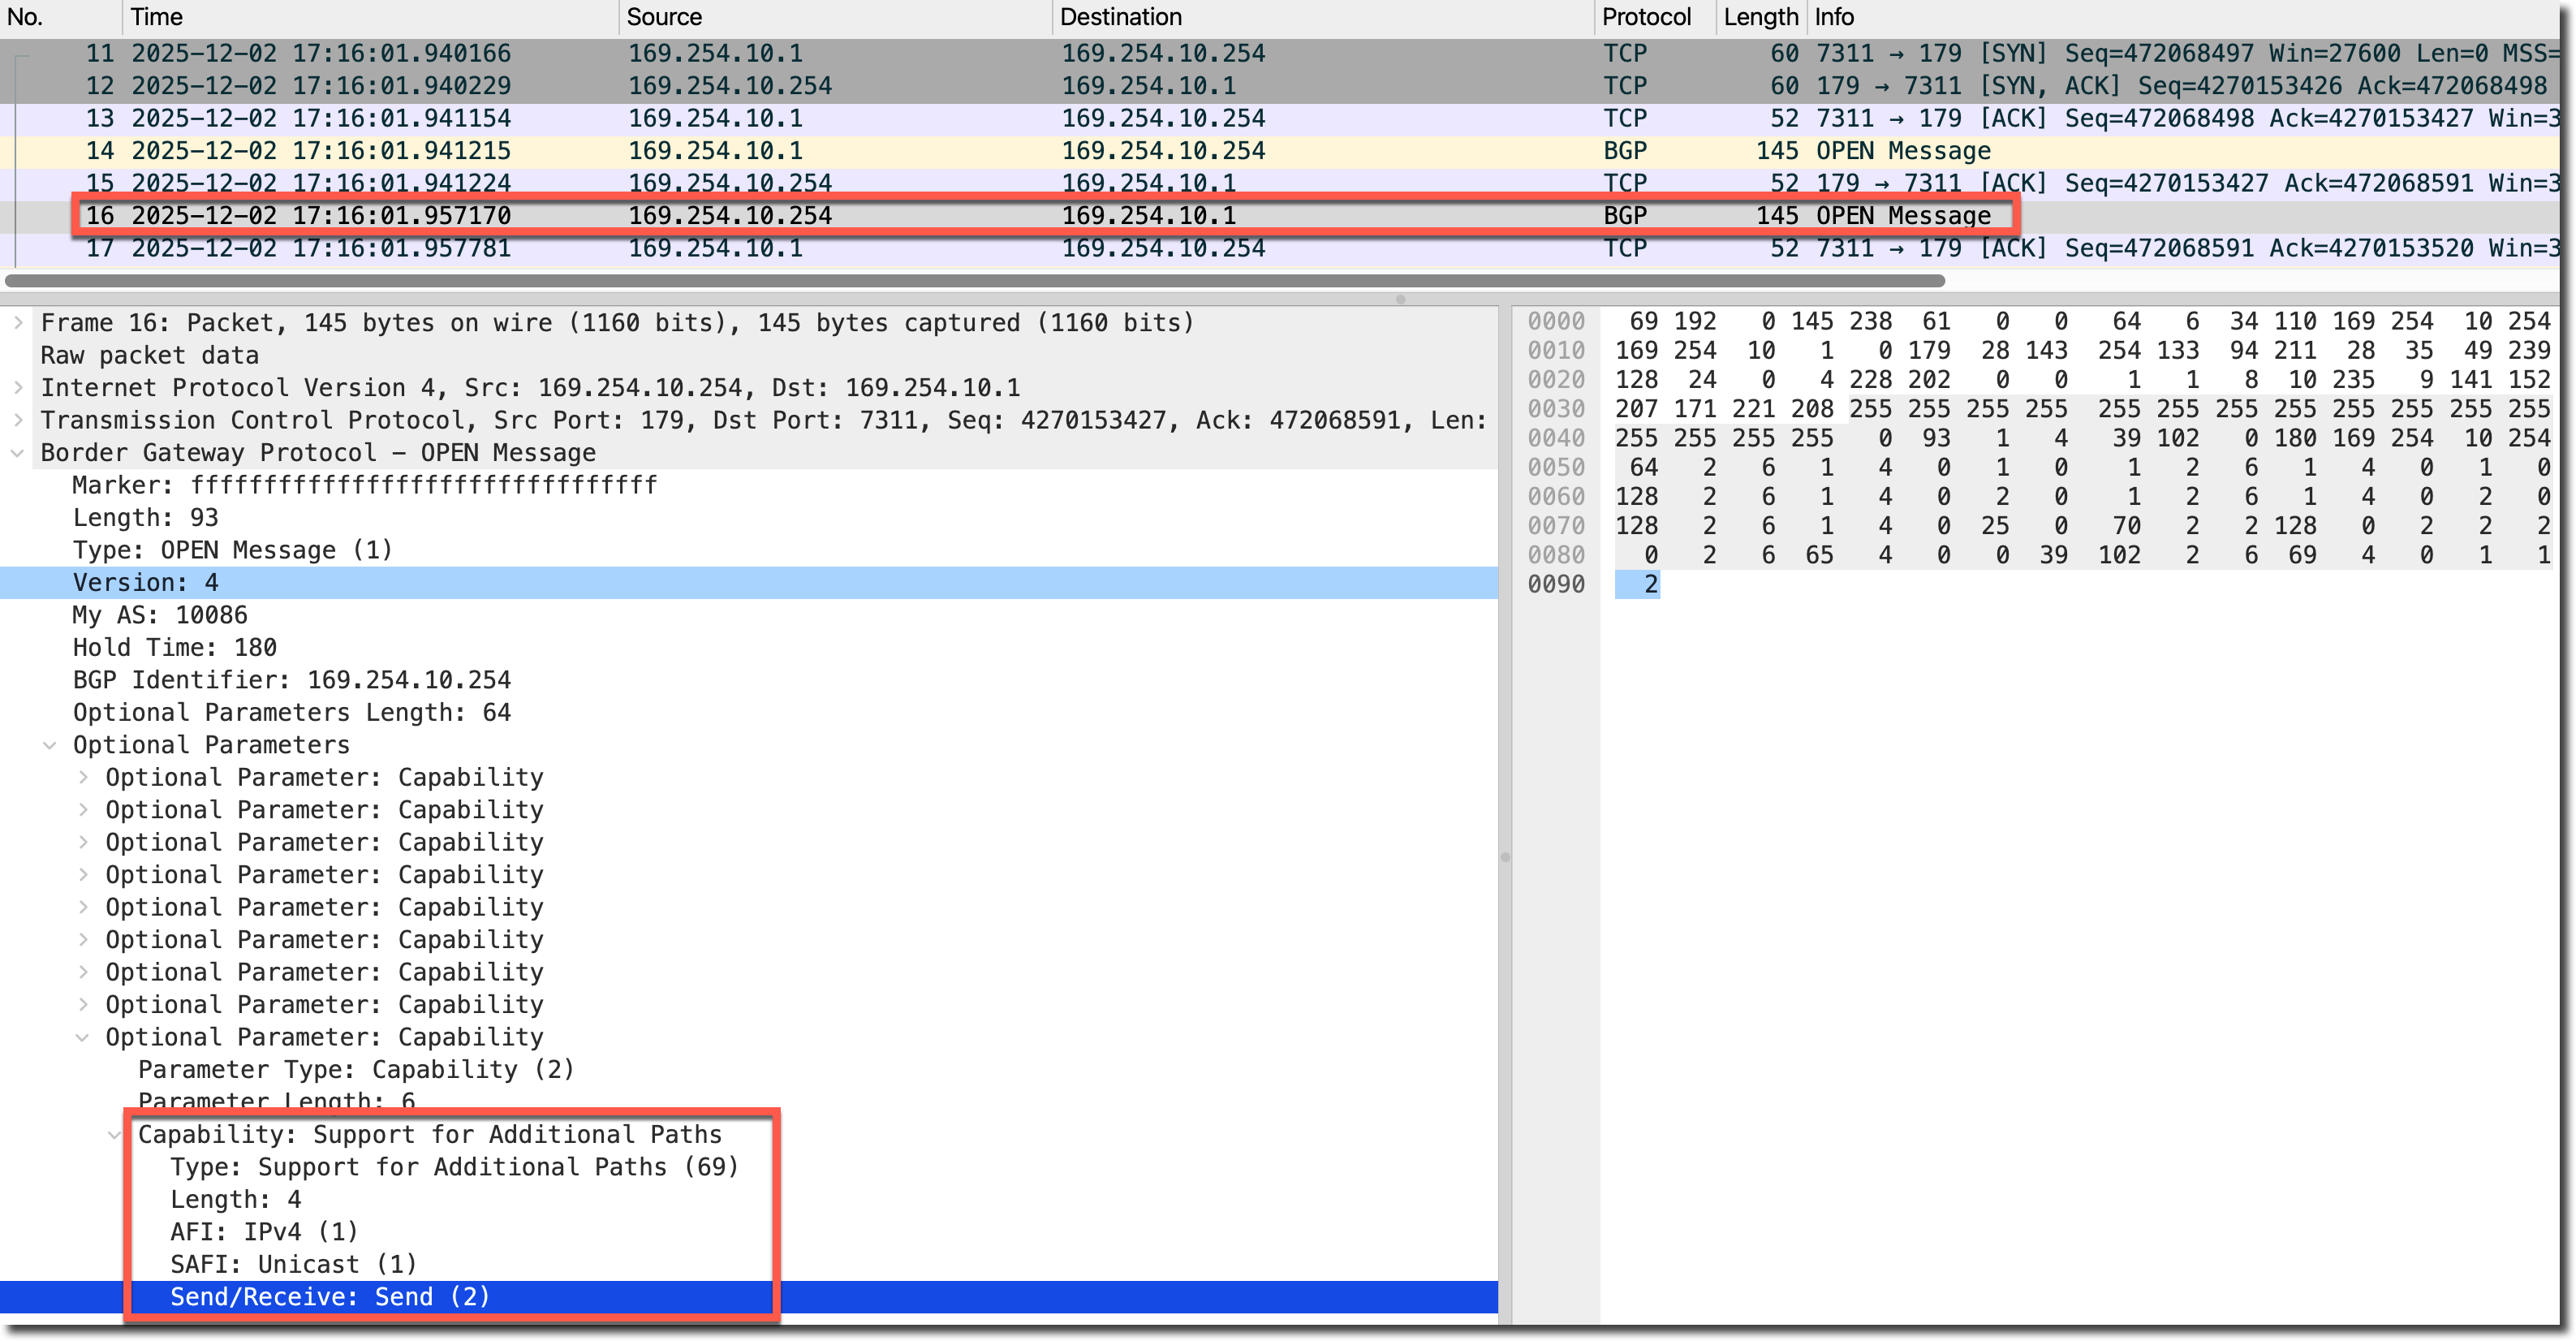Expand Transmission Control Protocol section
This screenshot has height=1341, width=2576.
[x=18, y=420]
